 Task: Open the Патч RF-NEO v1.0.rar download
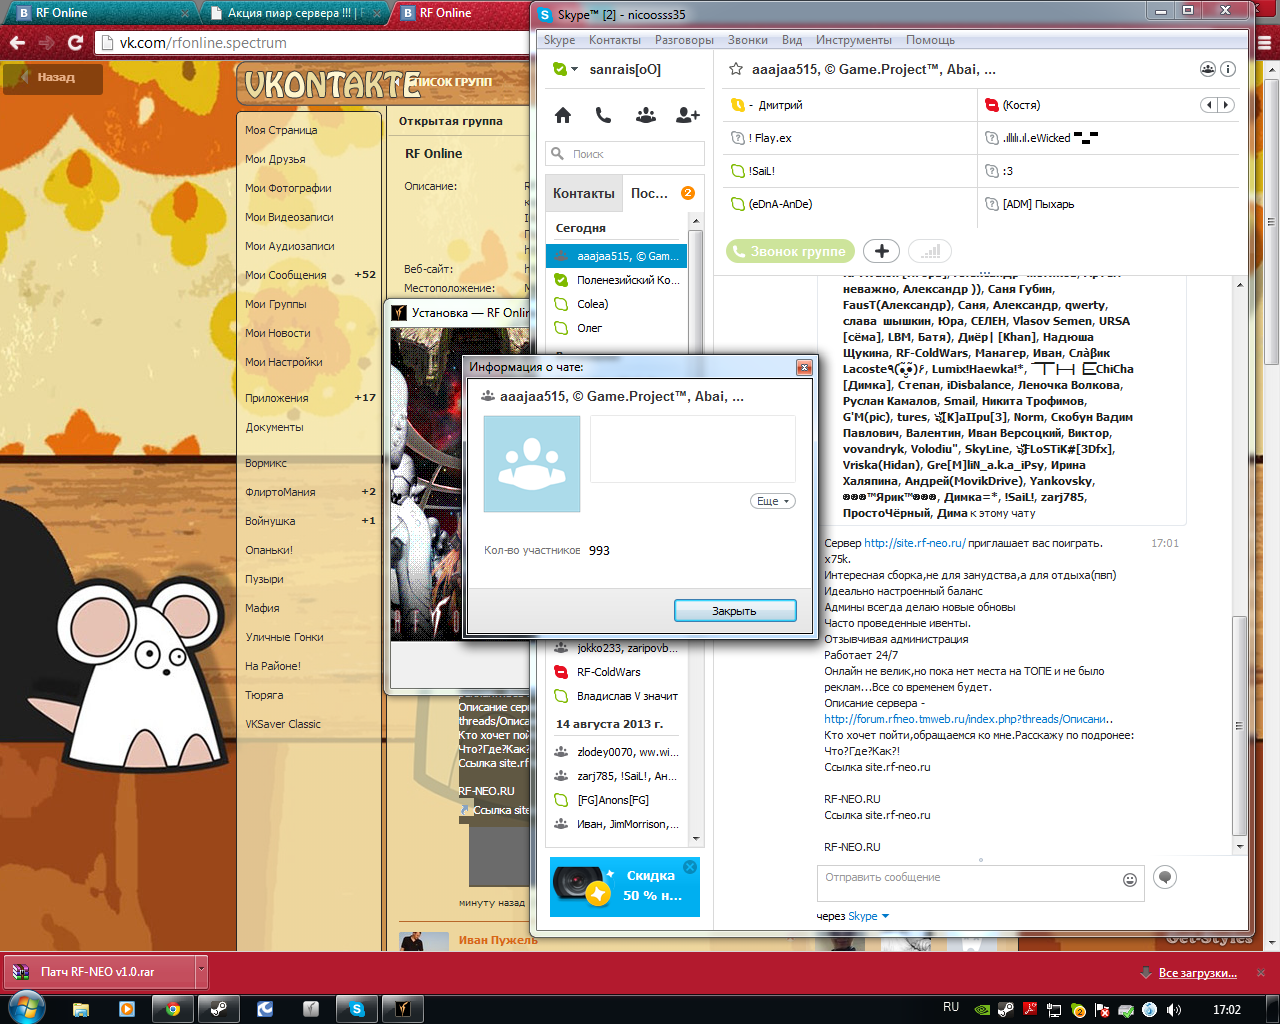[98, 971]
